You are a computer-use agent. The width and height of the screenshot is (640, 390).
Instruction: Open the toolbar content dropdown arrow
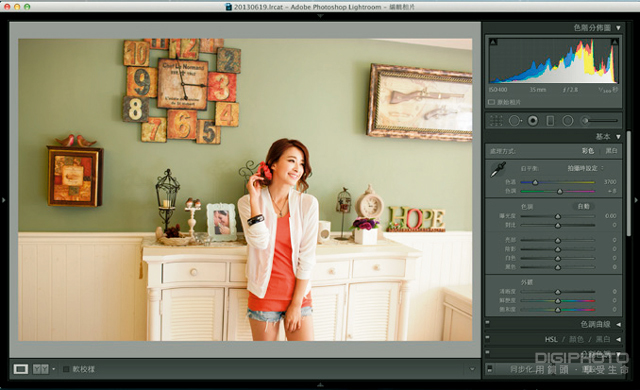pos(472,369)
